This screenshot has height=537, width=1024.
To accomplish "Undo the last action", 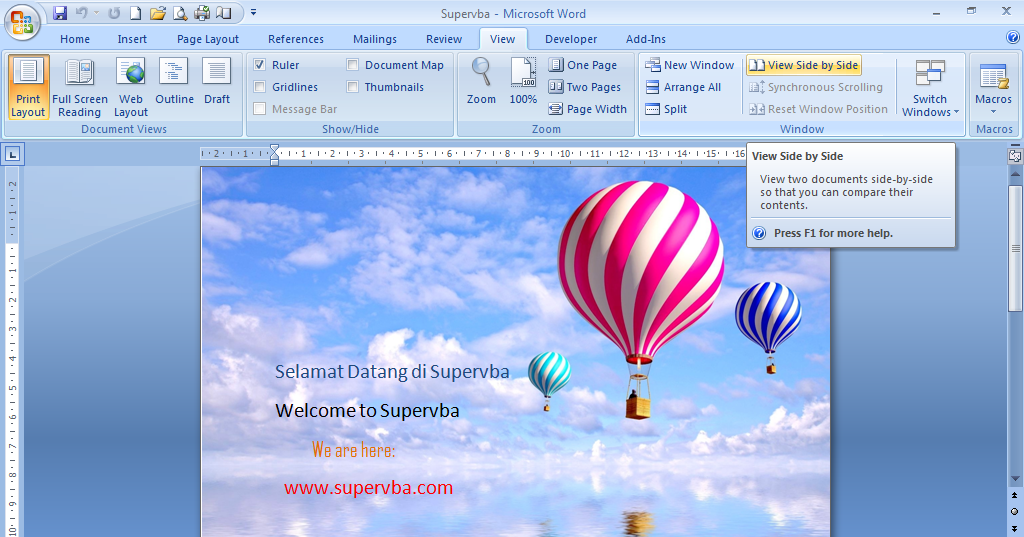I will tap(82, 13).
